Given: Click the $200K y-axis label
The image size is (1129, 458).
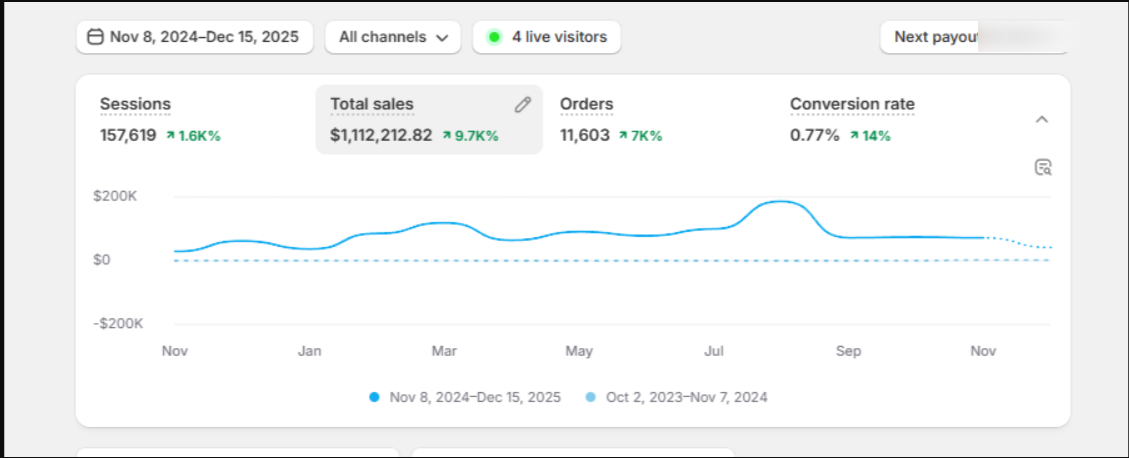Looking at the screenshot, I should point(115,196).
